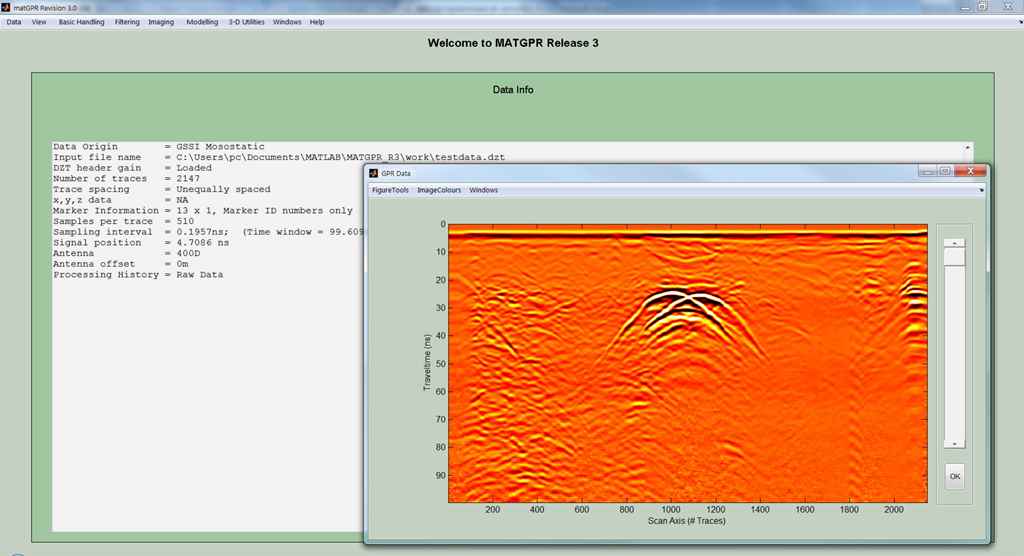
Task: Click the main menu bar overflow arrow
Action: click(1021, 22)
